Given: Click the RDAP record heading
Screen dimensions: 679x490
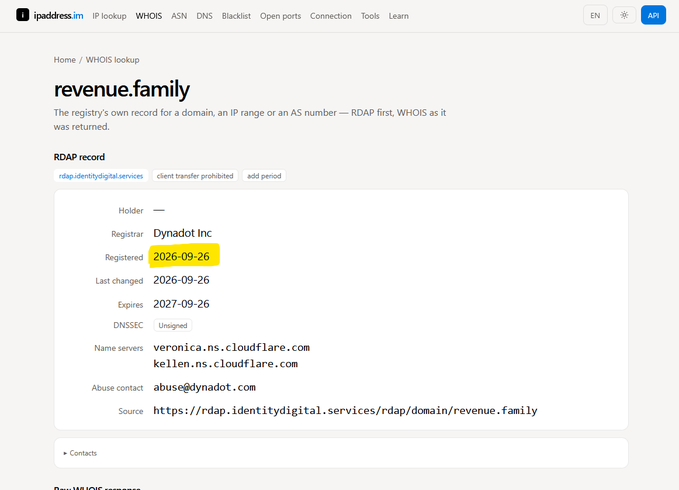Looking at the screenshot, I should [x=79, y=157].
